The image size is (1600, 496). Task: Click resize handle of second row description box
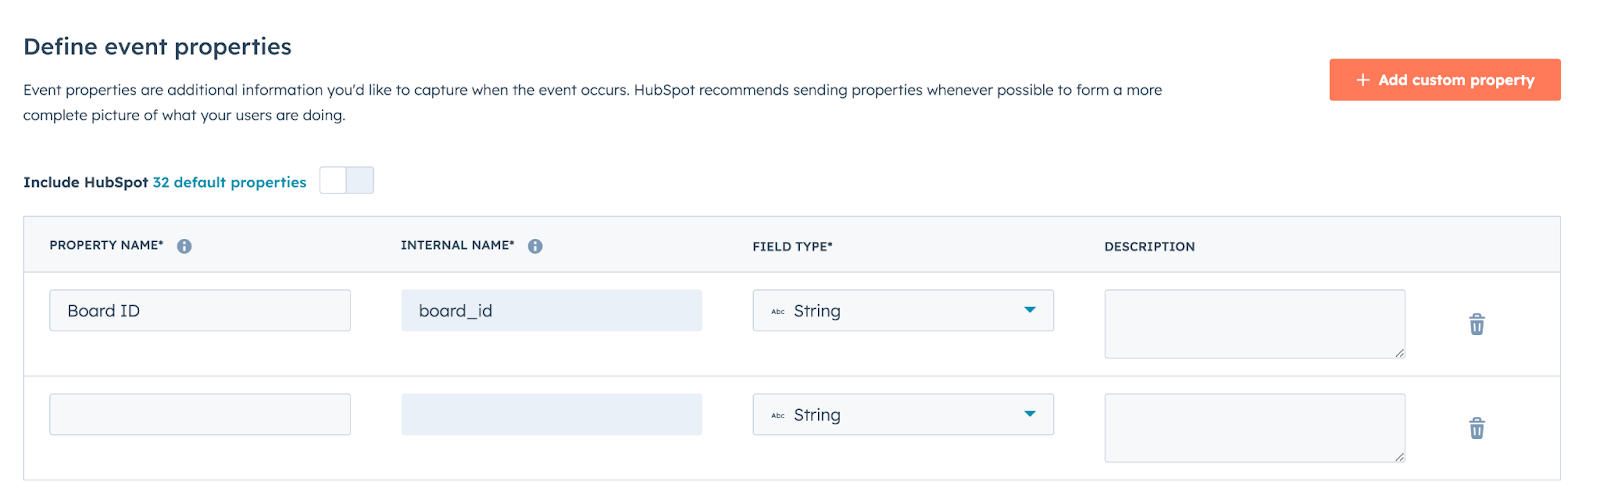(x=1399, y=456)
